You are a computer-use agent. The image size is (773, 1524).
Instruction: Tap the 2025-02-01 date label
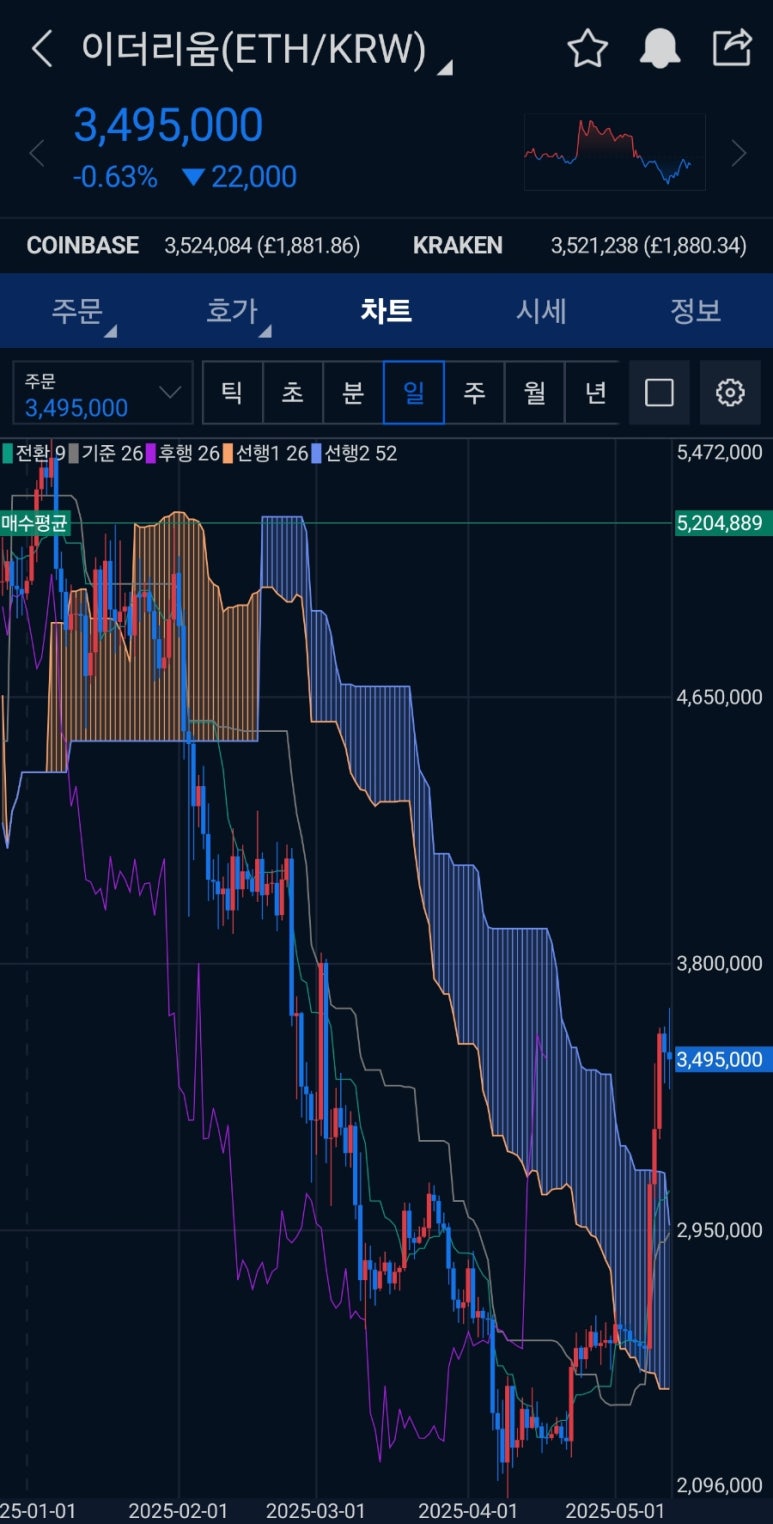178,1510
